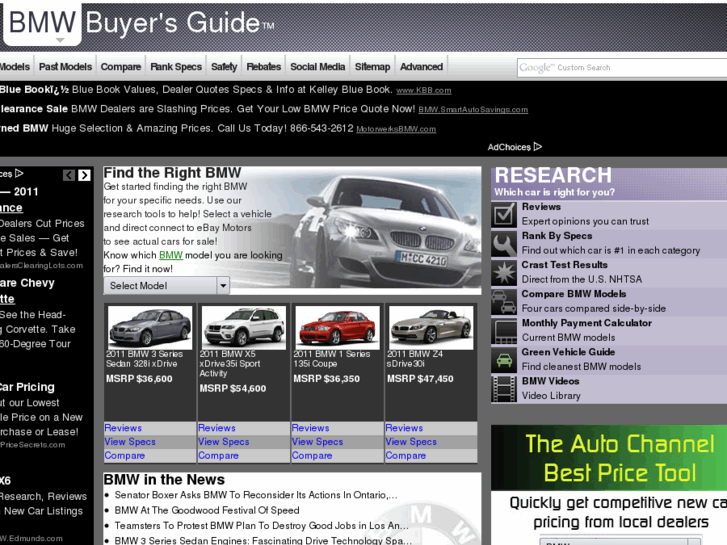Screen dimensions: 727x545
Task: Open the Goodwood Festival Of Speed headline
Action: point(207,510)
